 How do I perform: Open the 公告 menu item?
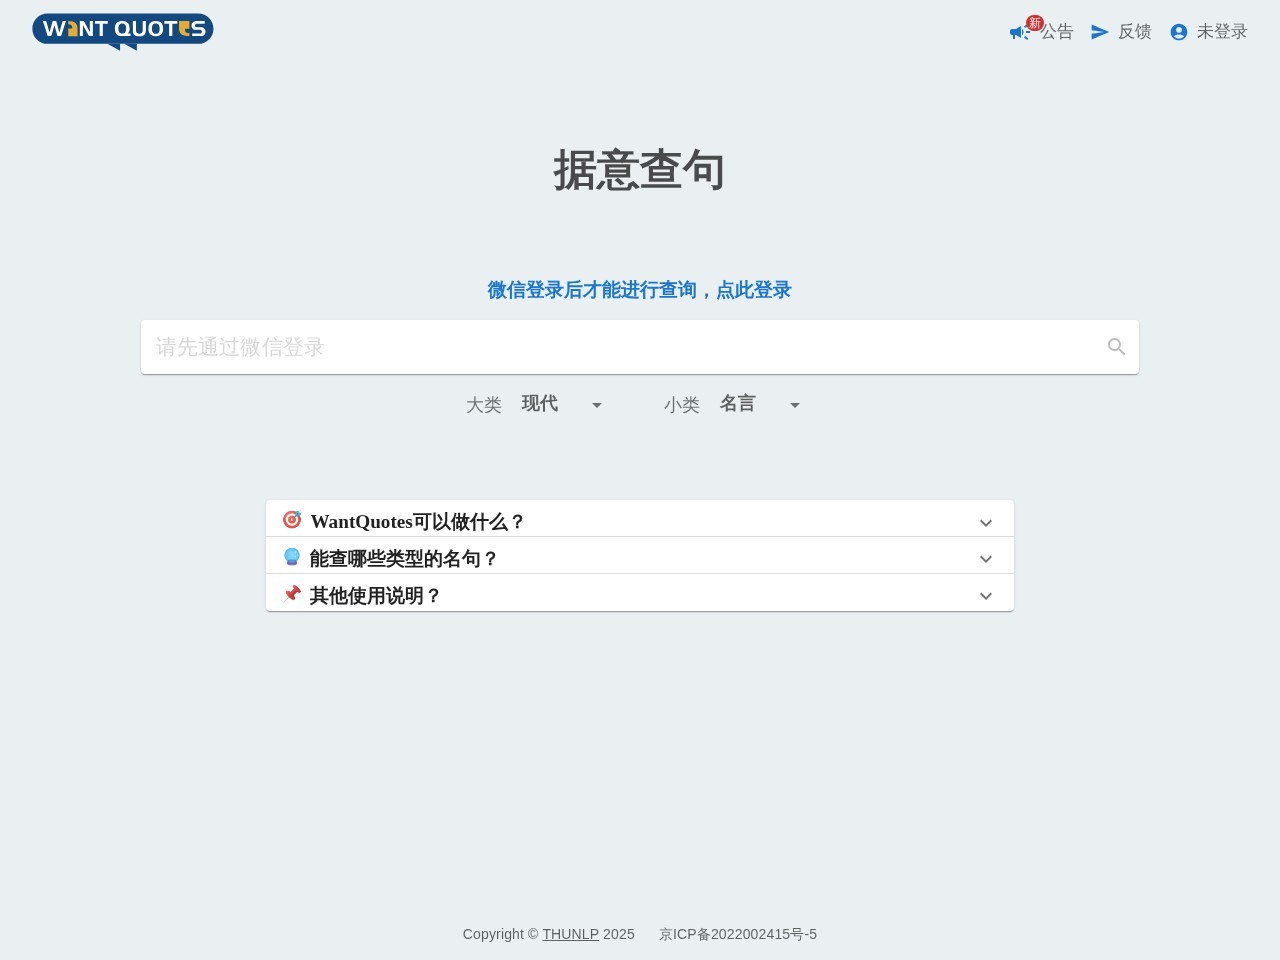point(1057,32)
